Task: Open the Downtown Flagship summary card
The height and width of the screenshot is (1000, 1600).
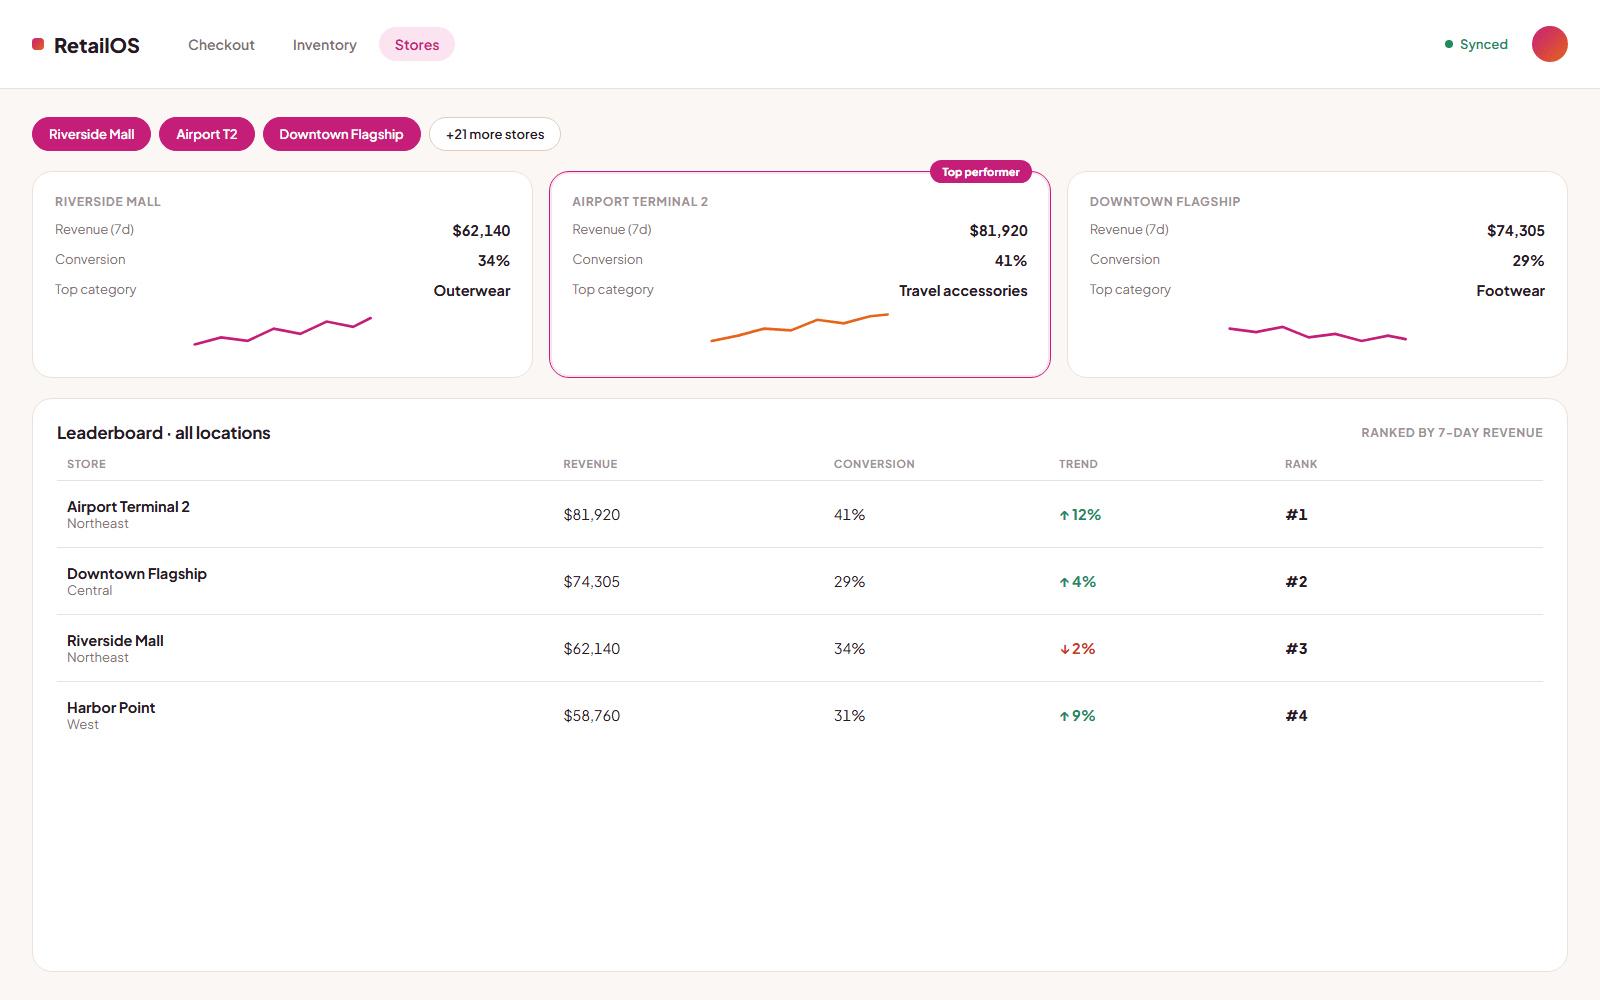Action: click(x=1317, y=274)
